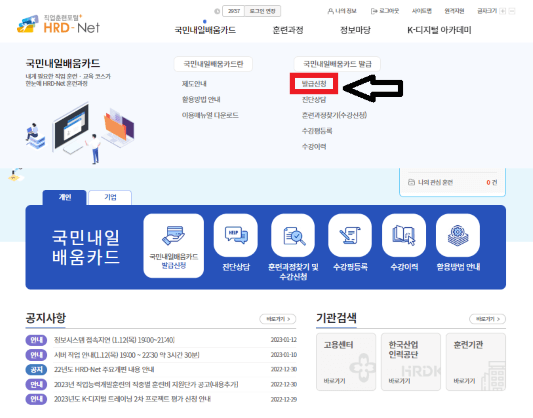The image size is (533, 418).
Task: Open 원격지원 link
Action: tap(454, 11)
